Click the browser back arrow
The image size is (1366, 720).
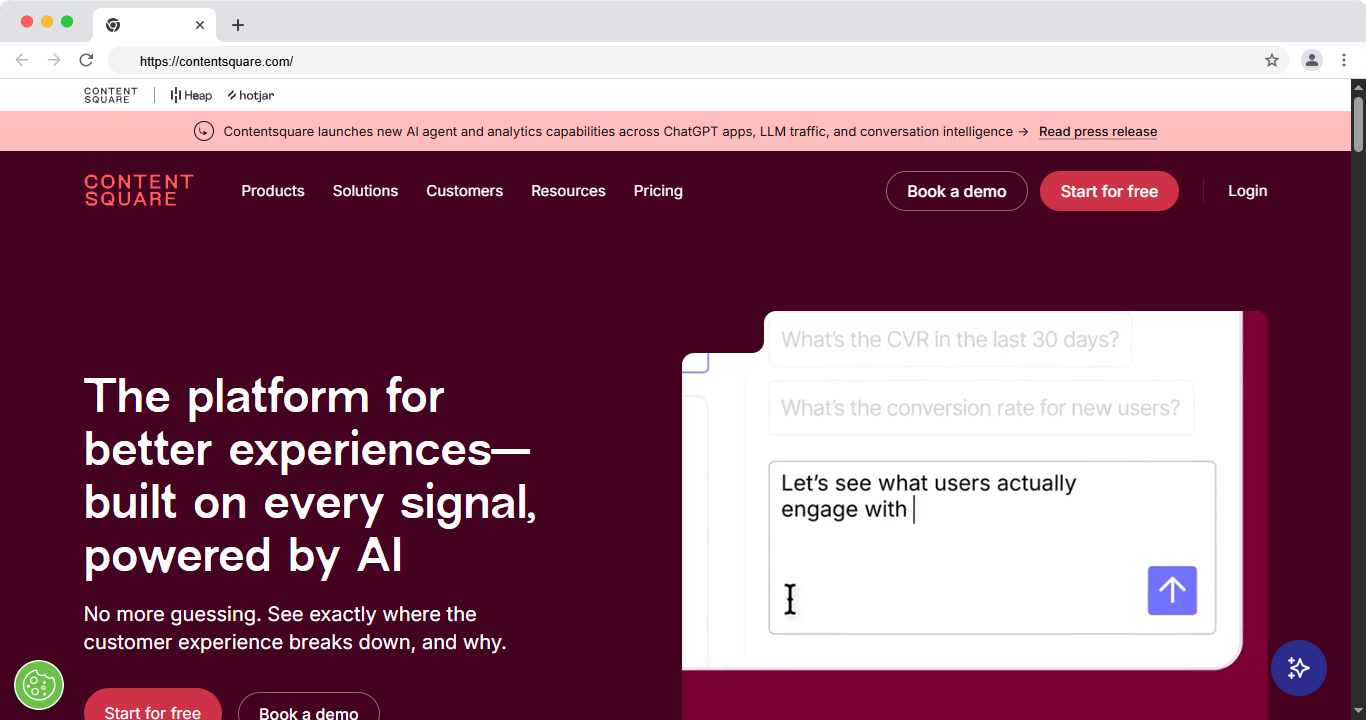click(22, 60)
